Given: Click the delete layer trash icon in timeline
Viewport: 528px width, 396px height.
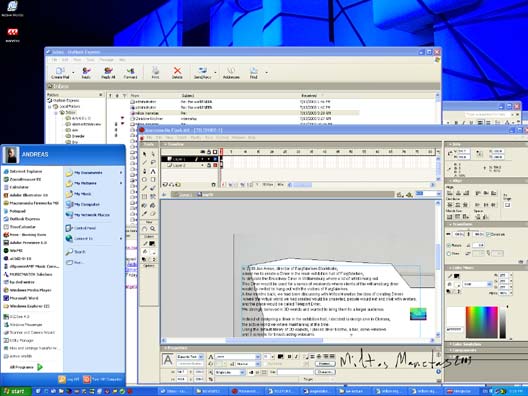Looking at the screenshot, I should click(x=213, y=185).
